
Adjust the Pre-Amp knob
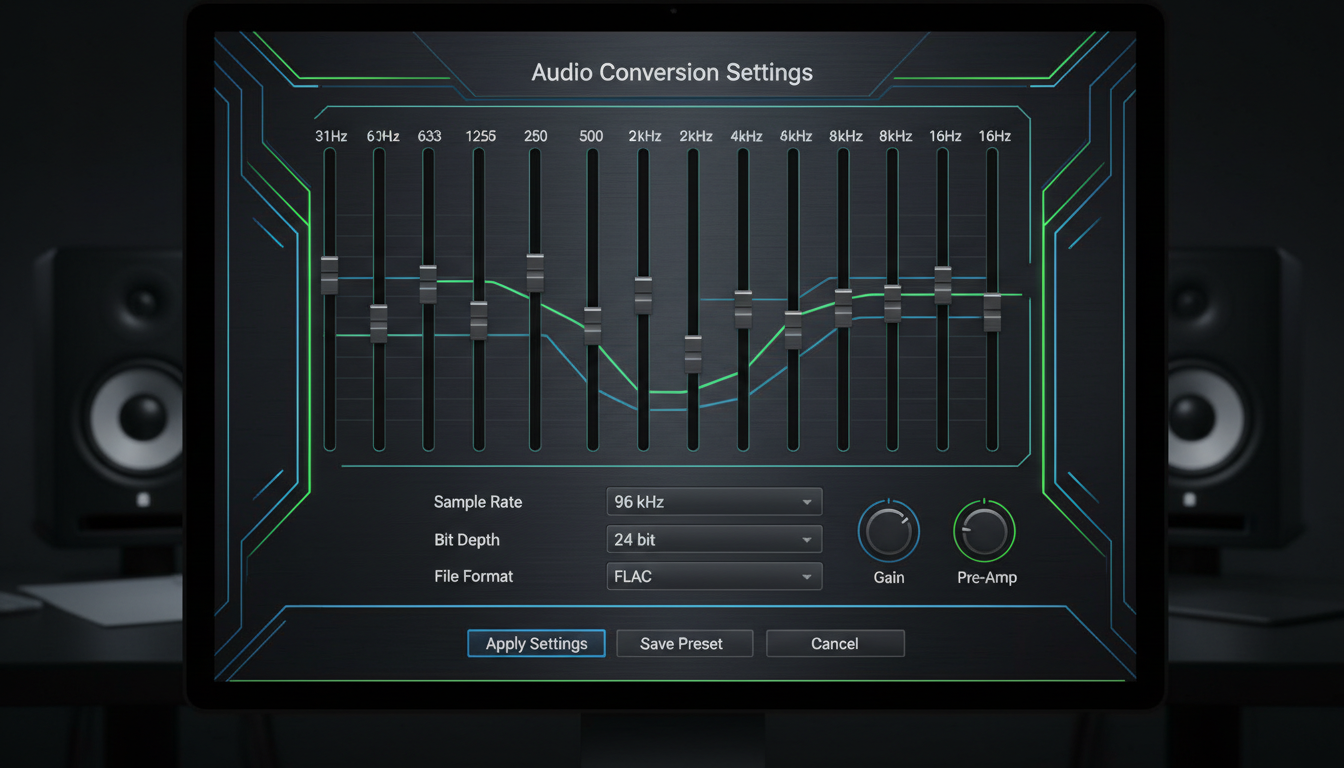(985, 533)
